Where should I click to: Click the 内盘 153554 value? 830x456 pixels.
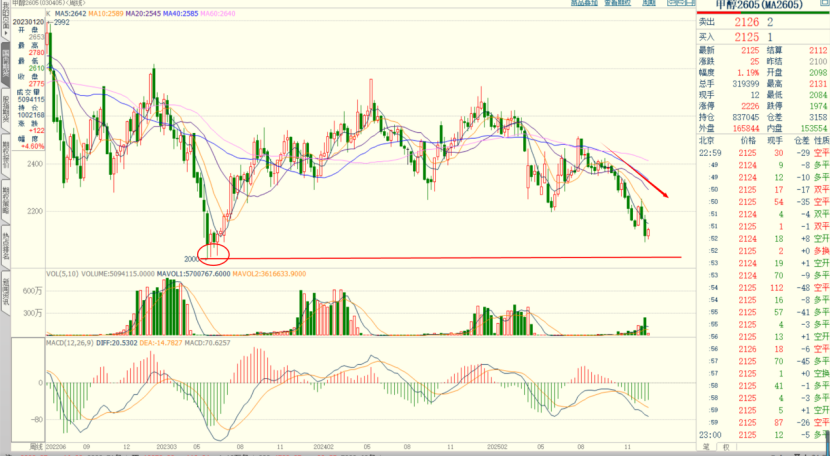(x=813, y=128)
